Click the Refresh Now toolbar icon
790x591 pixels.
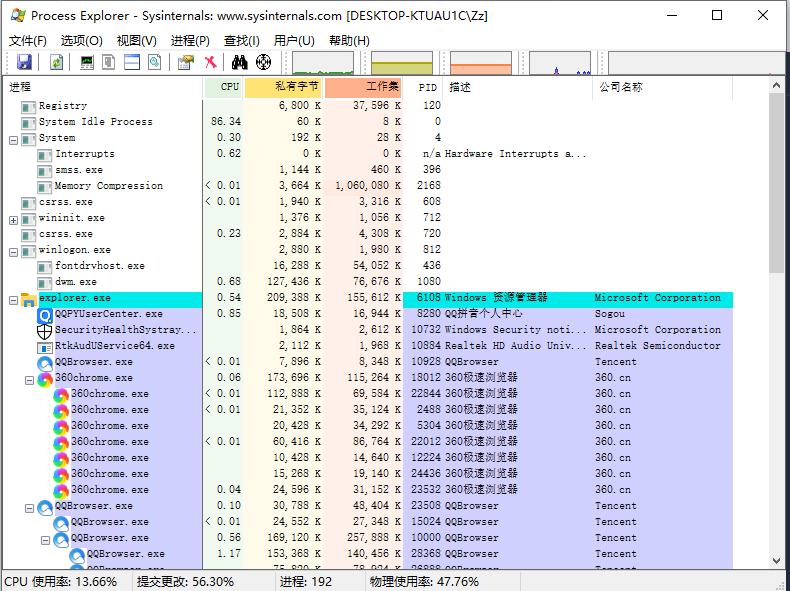tap(56, 62)
